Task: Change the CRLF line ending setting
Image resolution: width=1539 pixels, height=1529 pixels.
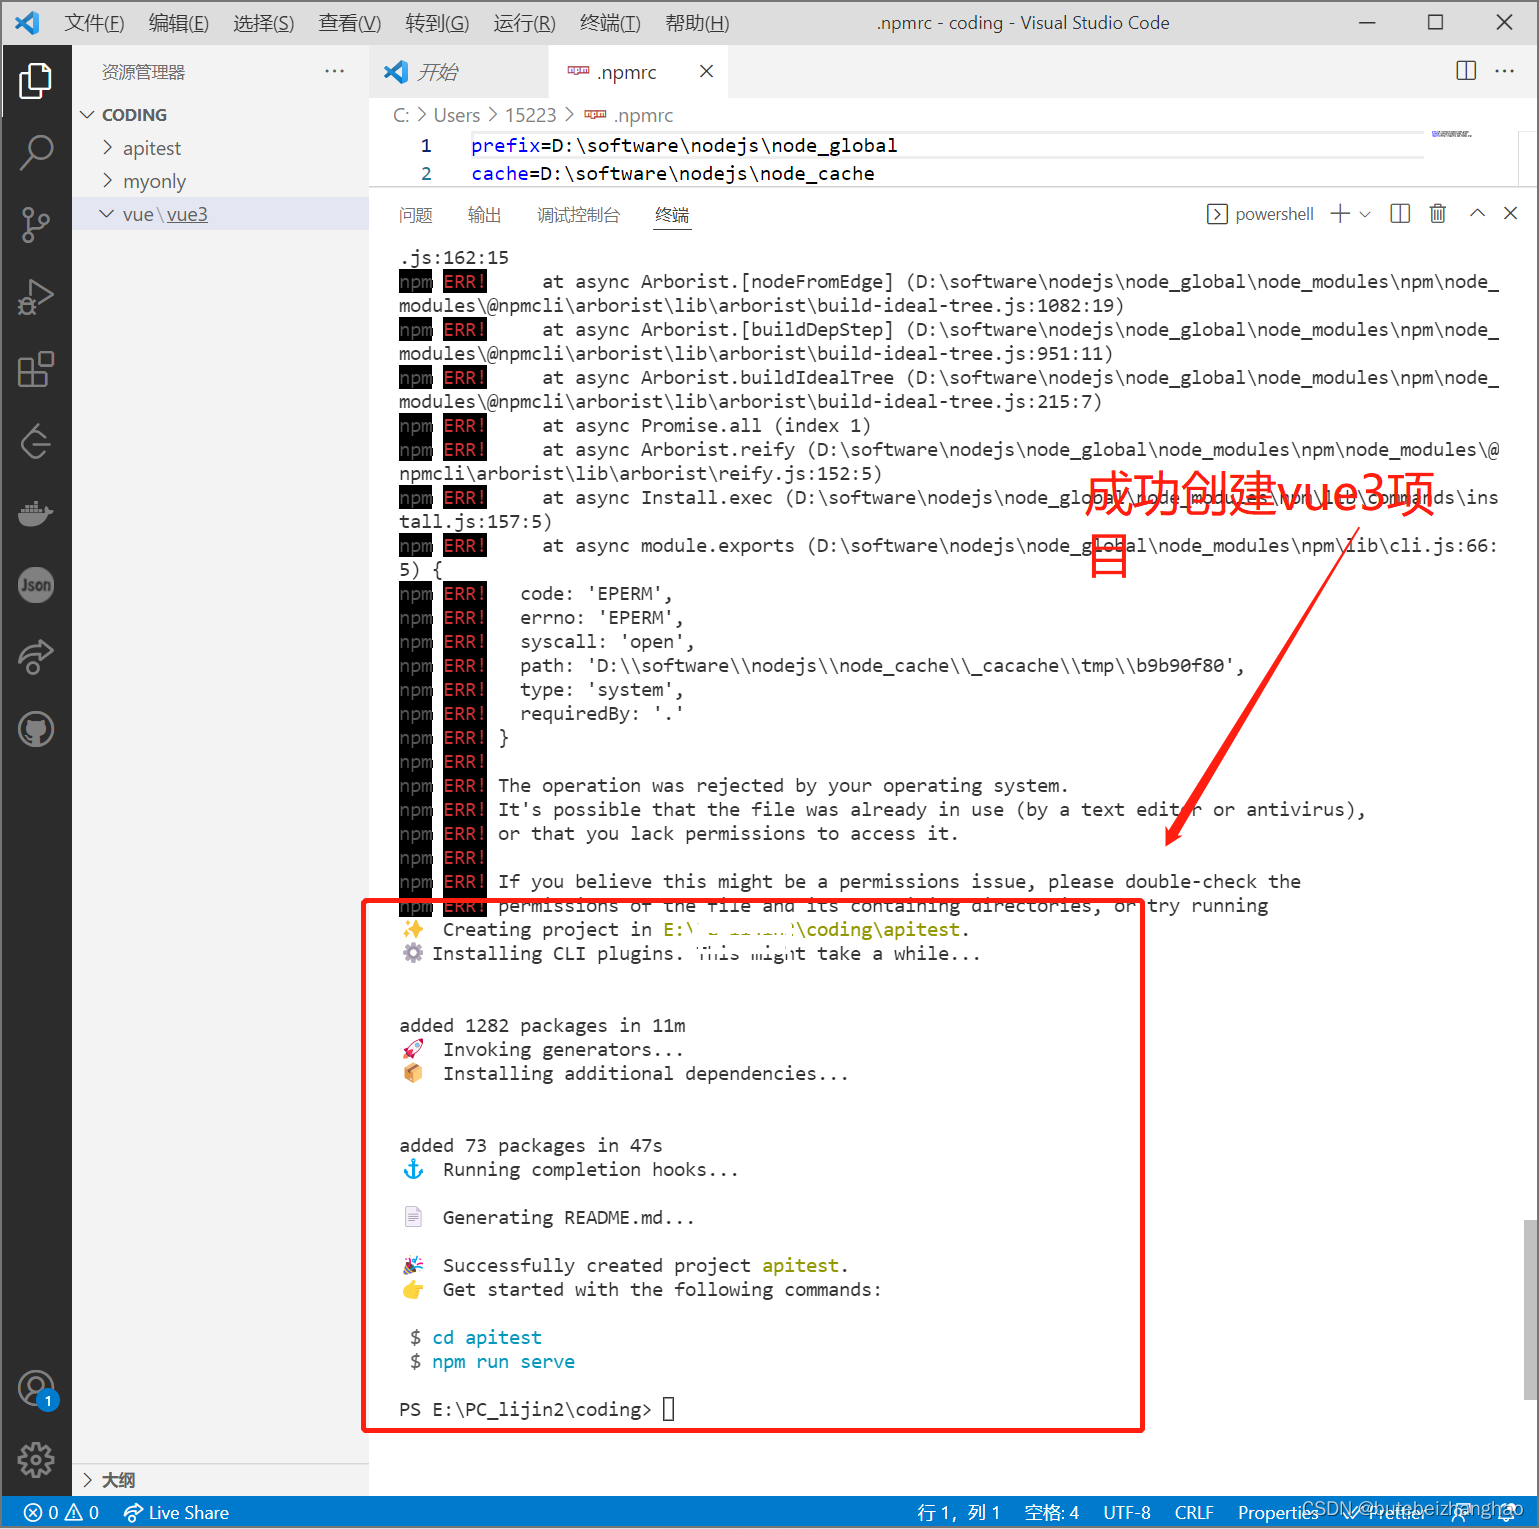Action: click(x=1194, y=1512)
